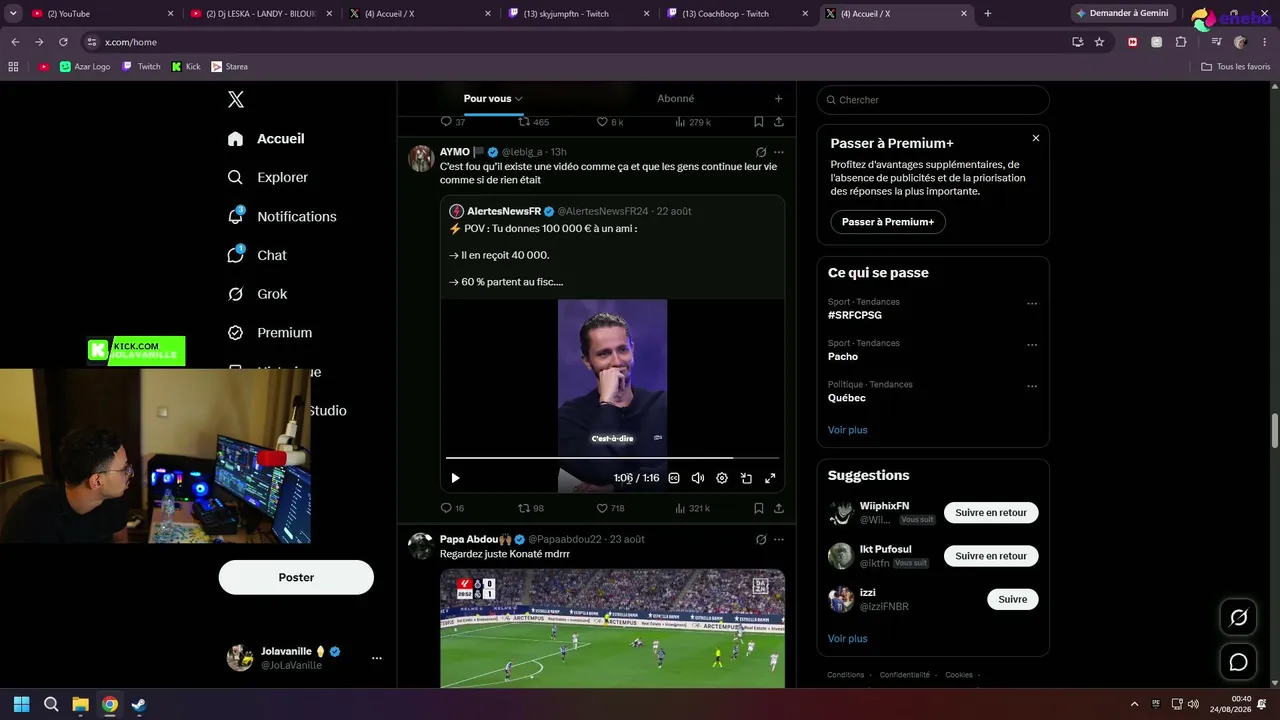Image resolution: width=1280 pixels, height=720 pixels.
Task: Open Grok actions on the AYMO post
Action: [x=761, y=152]
